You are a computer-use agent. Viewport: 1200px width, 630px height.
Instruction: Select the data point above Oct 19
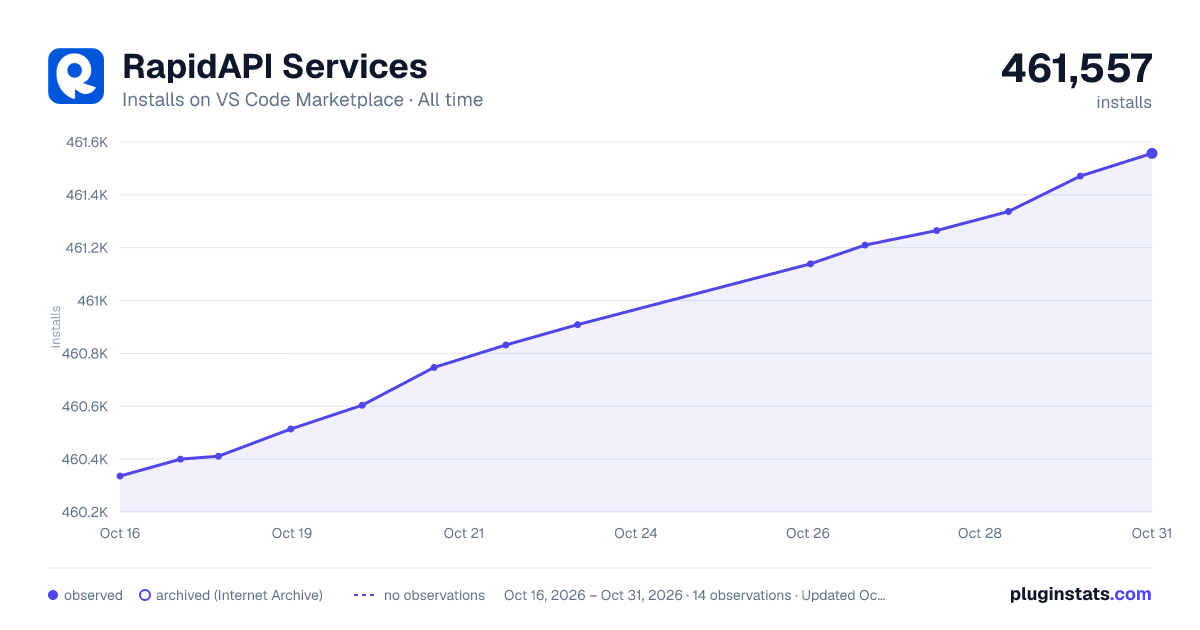point(291,429)
